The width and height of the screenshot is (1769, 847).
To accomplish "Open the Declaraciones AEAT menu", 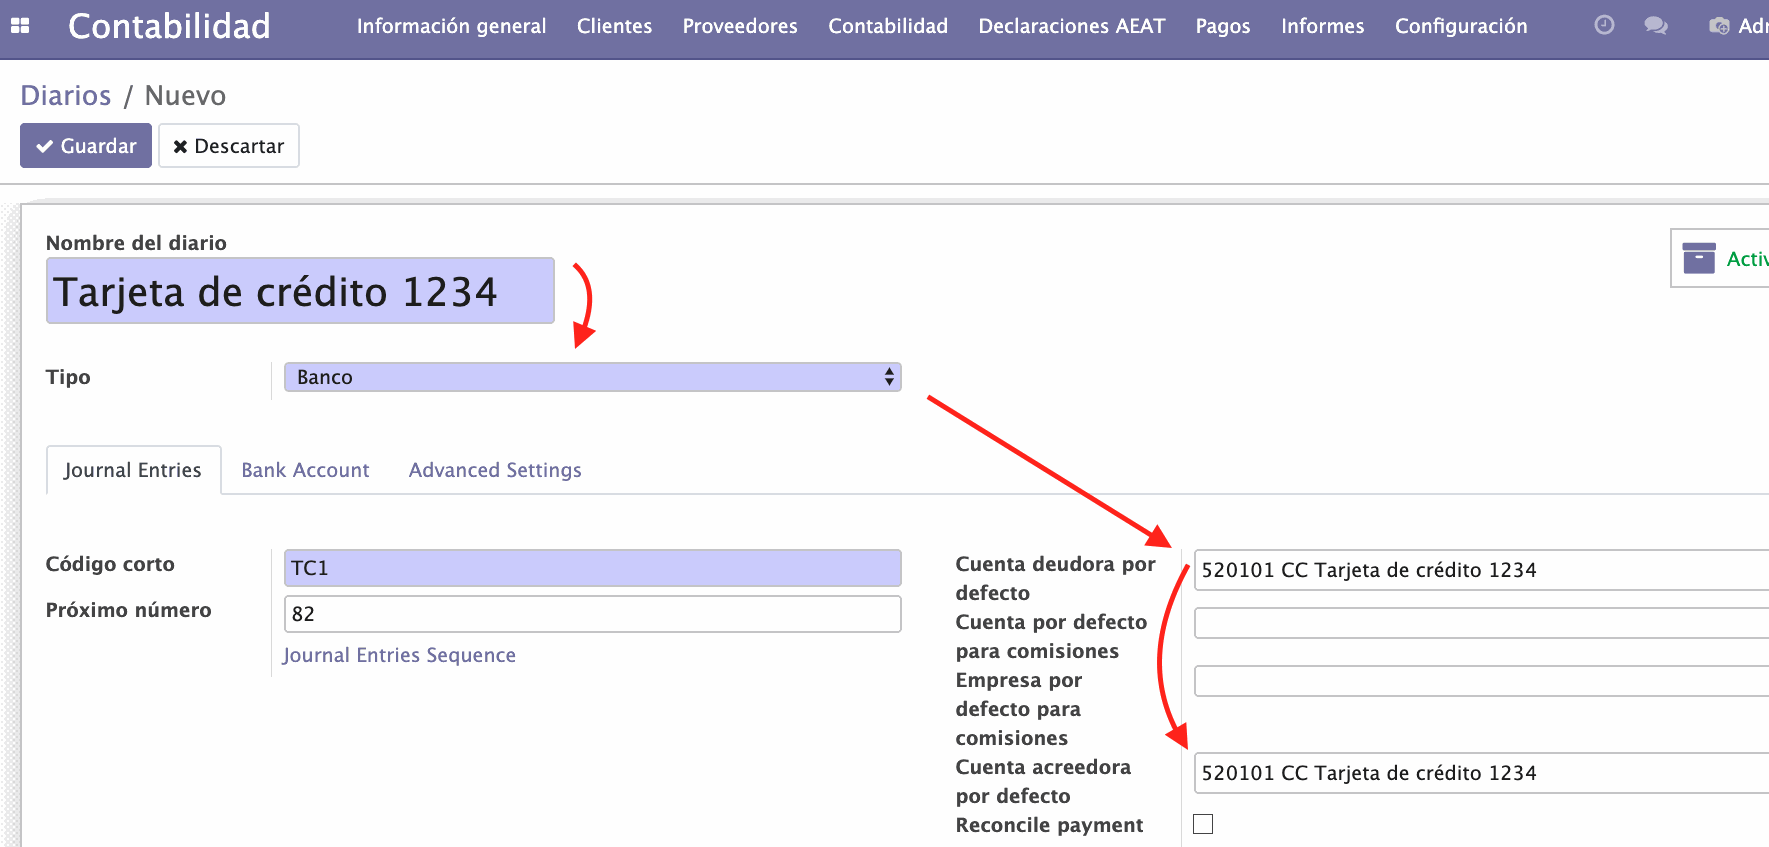I will click(1072, 26).
